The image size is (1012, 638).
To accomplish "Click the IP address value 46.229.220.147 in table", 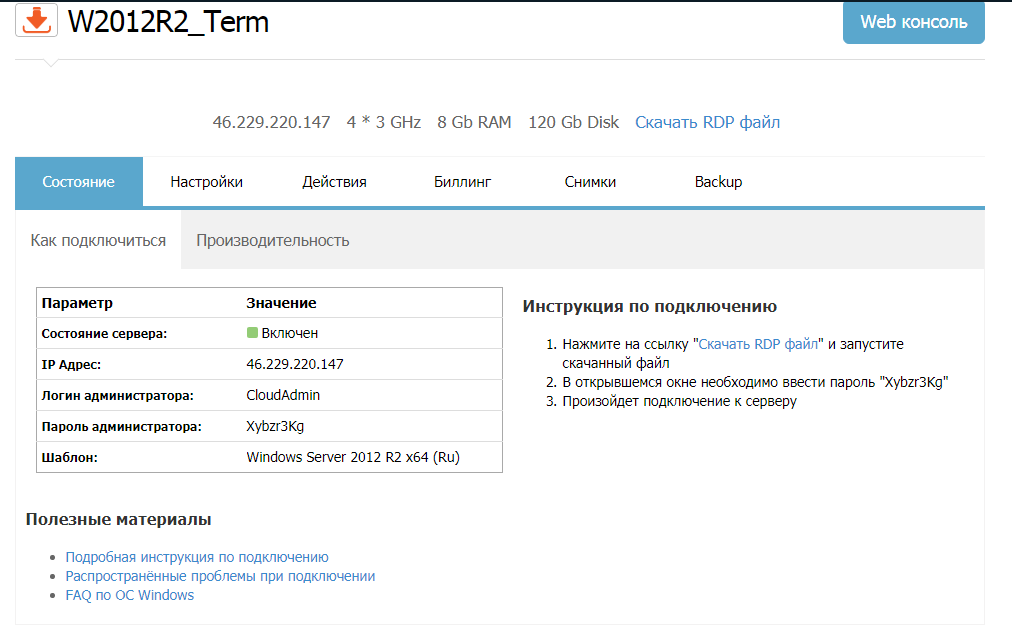I will (295, 364).
